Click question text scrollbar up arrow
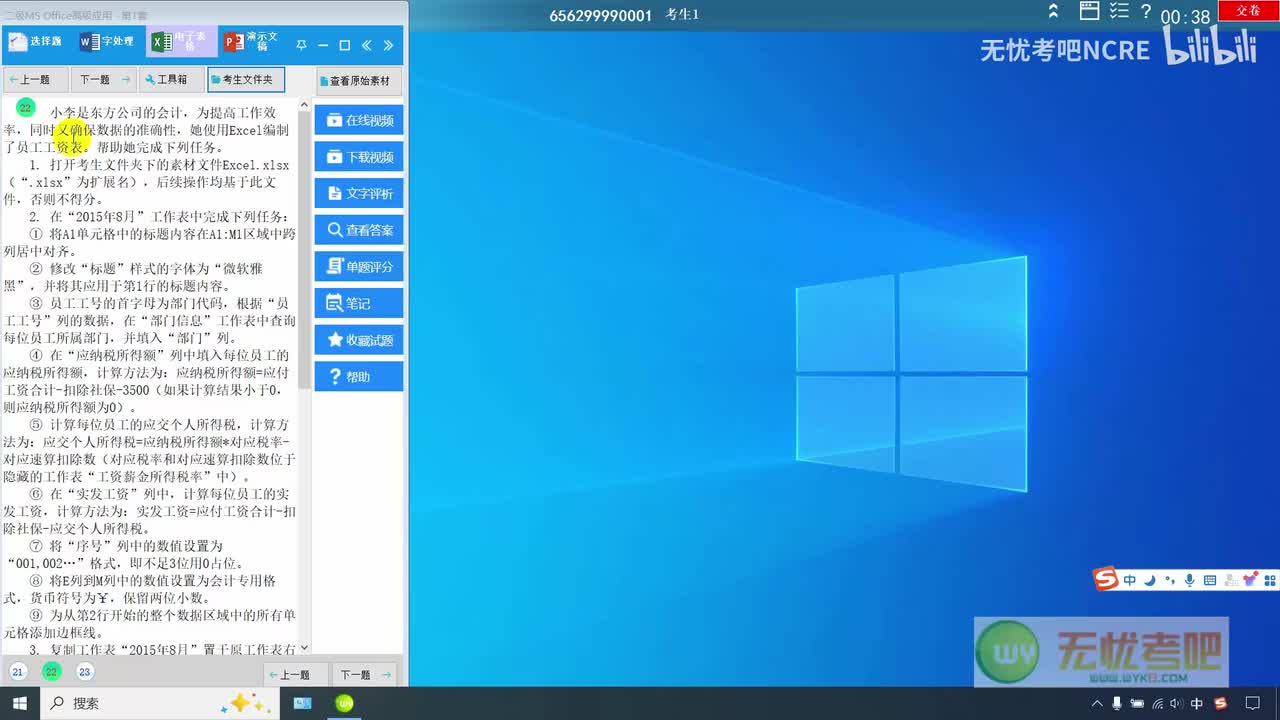 tap(304, 104)
